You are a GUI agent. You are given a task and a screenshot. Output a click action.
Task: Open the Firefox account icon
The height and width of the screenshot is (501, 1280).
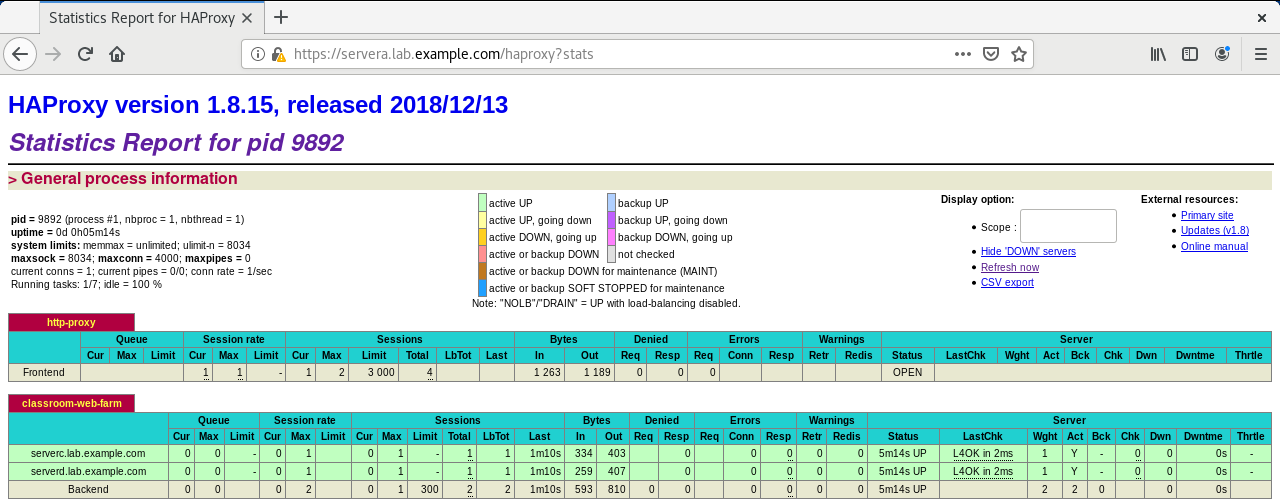(x=1222, y=54)
